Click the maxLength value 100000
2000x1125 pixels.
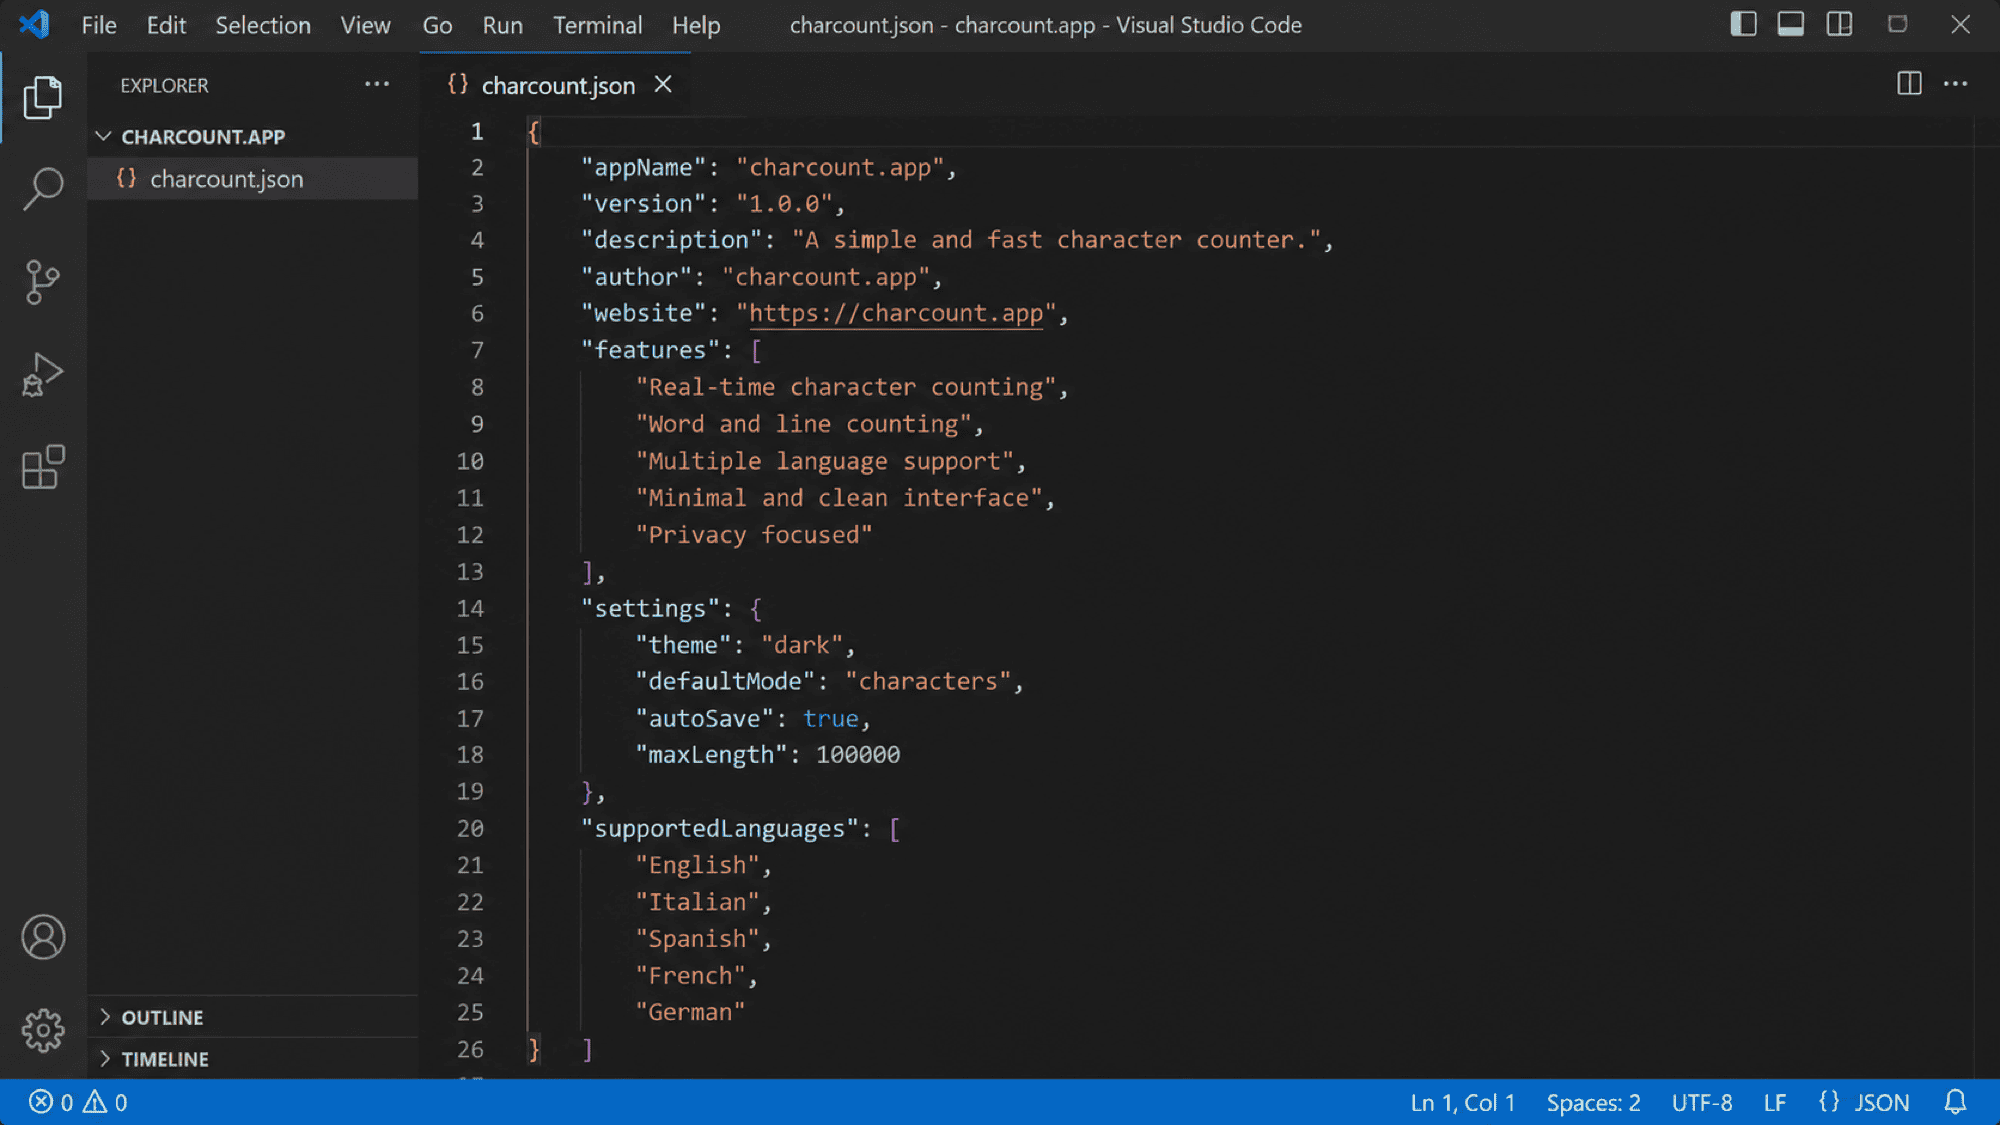point(858,755)
